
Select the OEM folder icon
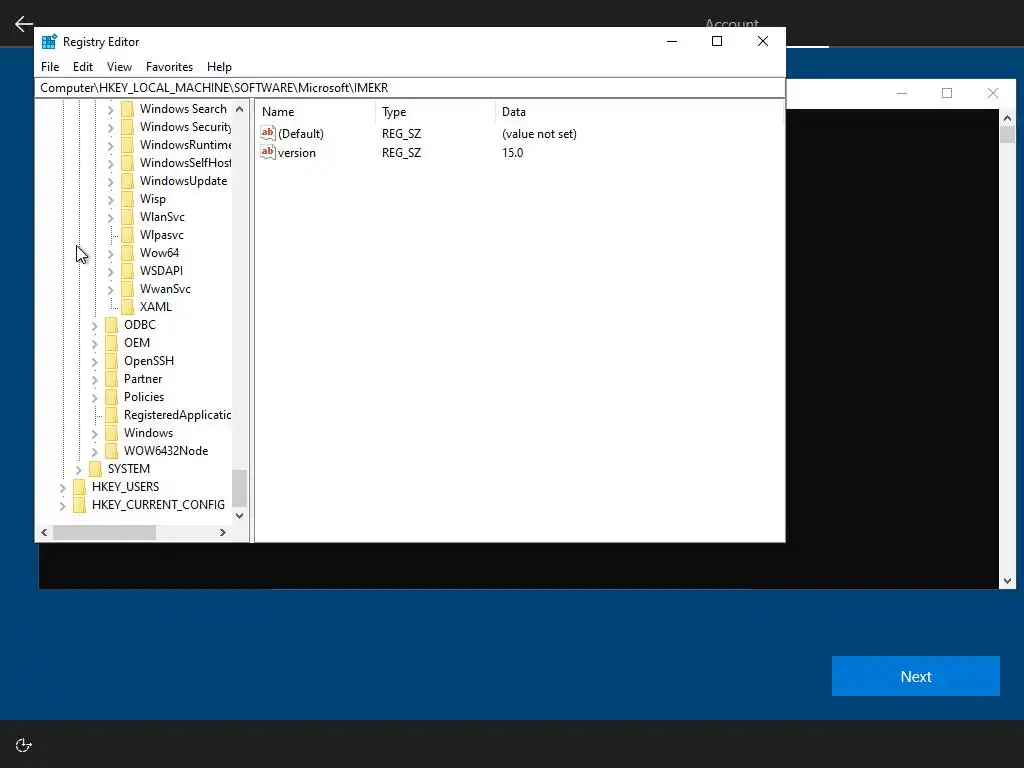coord(112,342)
